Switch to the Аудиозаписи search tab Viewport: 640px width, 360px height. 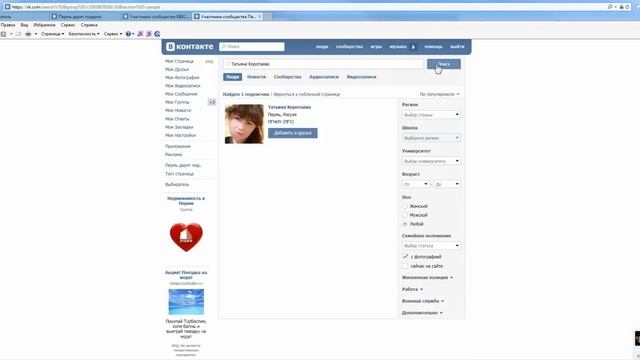point(324,77)
